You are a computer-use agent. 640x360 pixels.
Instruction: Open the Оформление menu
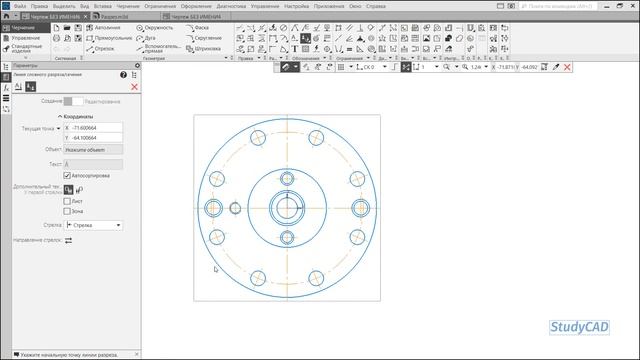click(x=196, y=6)
